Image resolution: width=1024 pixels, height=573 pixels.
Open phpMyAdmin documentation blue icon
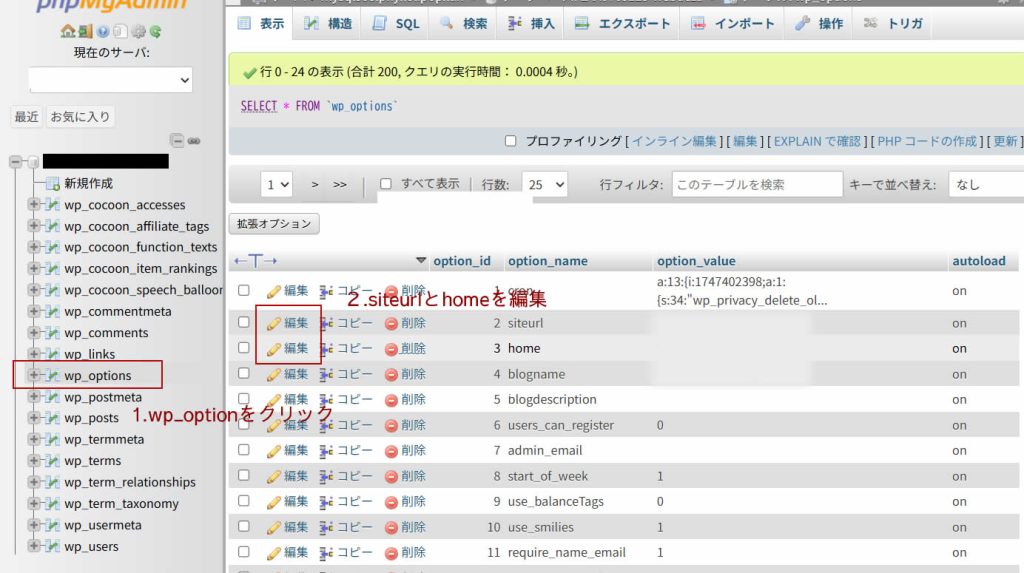click(x=103, y=31)
